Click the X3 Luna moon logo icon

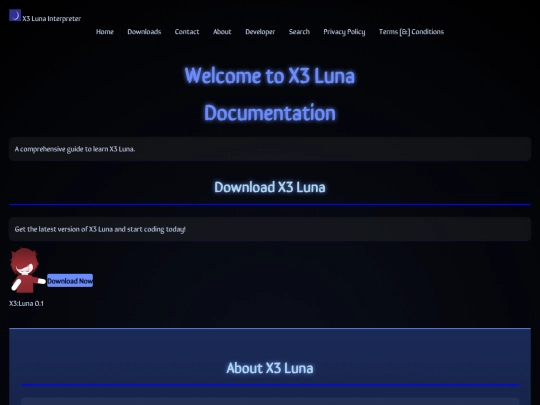(15, 15)
